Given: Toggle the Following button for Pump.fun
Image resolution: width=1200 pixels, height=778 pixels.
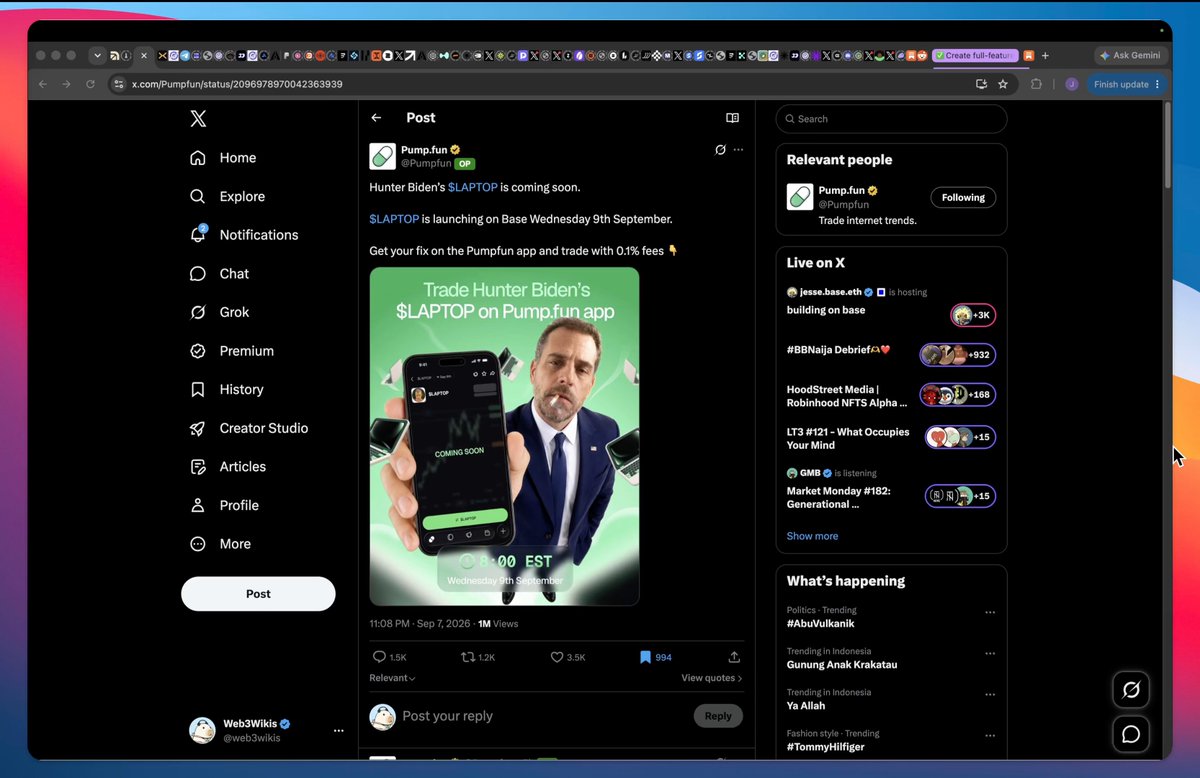Looking at the screenshot, I should pos(963,197).
